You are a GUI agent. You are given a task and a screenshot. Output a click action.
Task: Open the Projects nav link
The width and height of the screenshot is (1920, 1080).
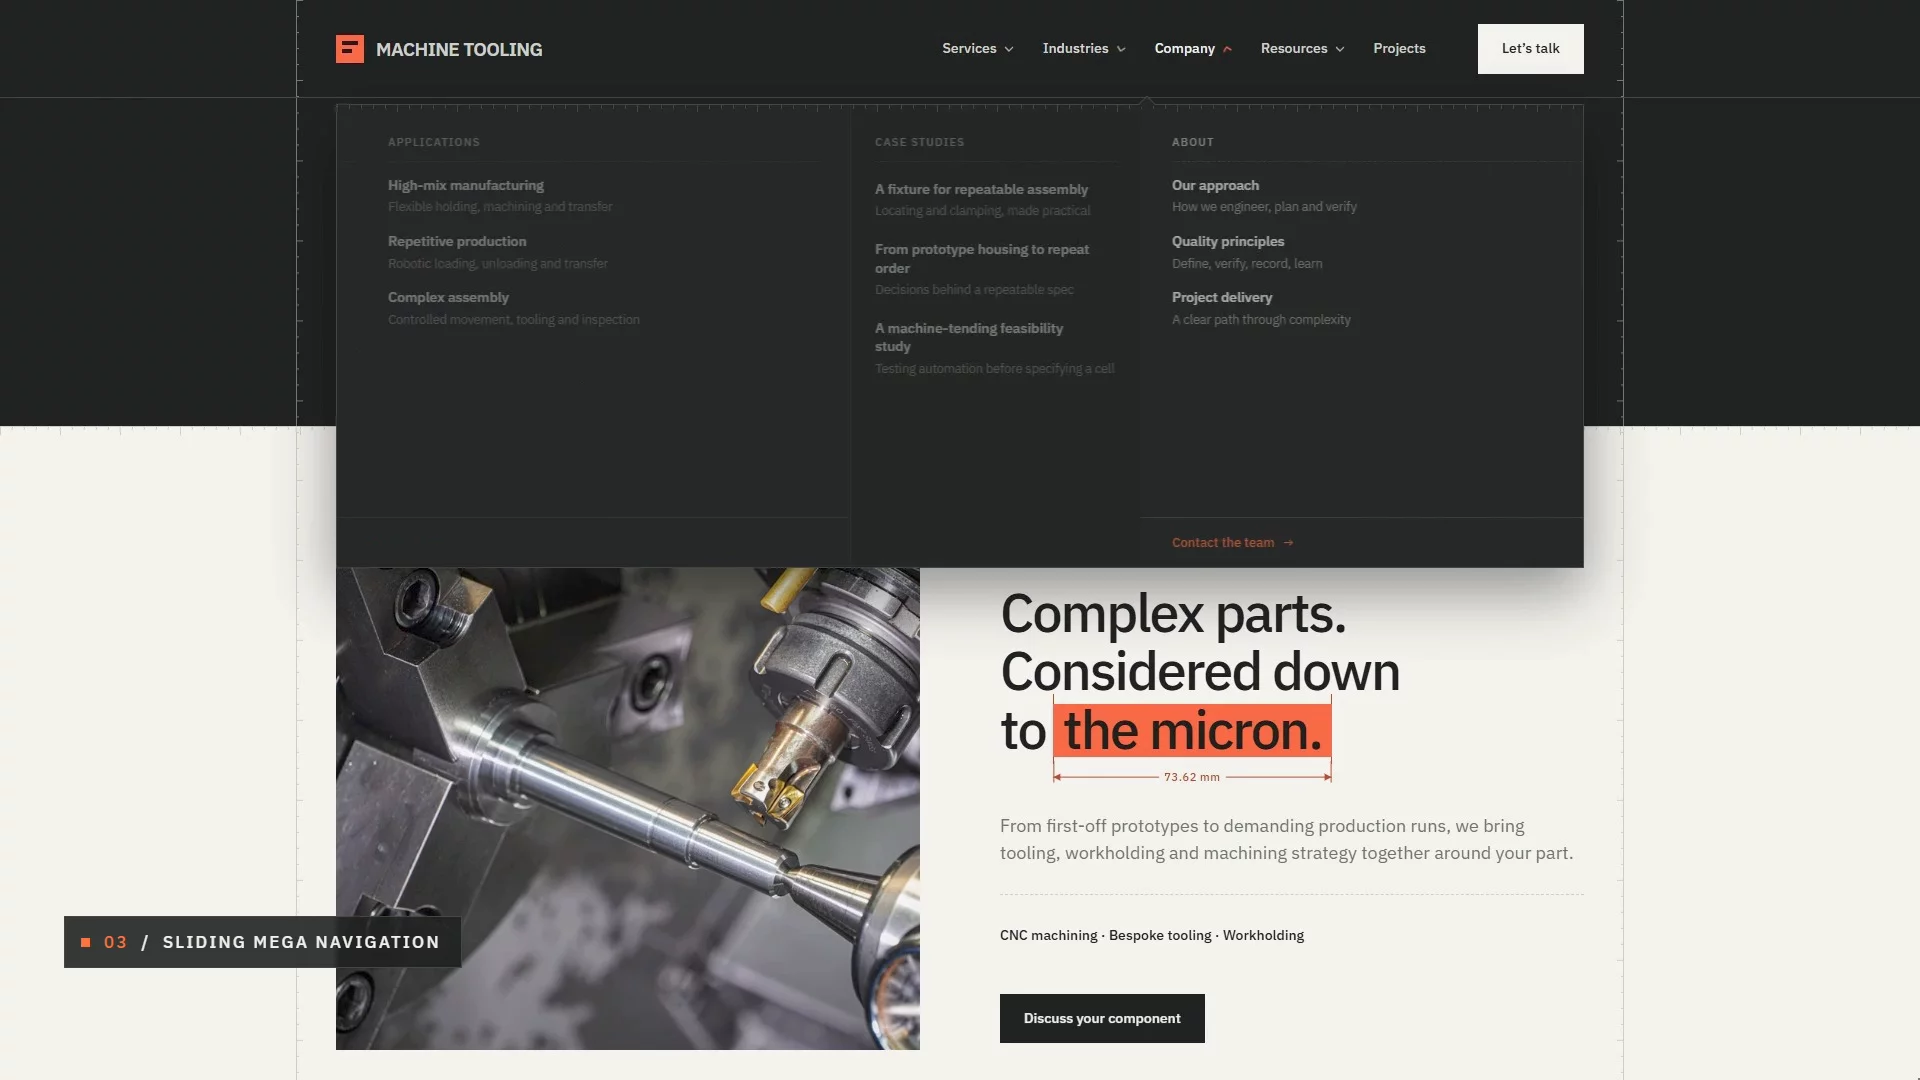tap(1399, 48)
